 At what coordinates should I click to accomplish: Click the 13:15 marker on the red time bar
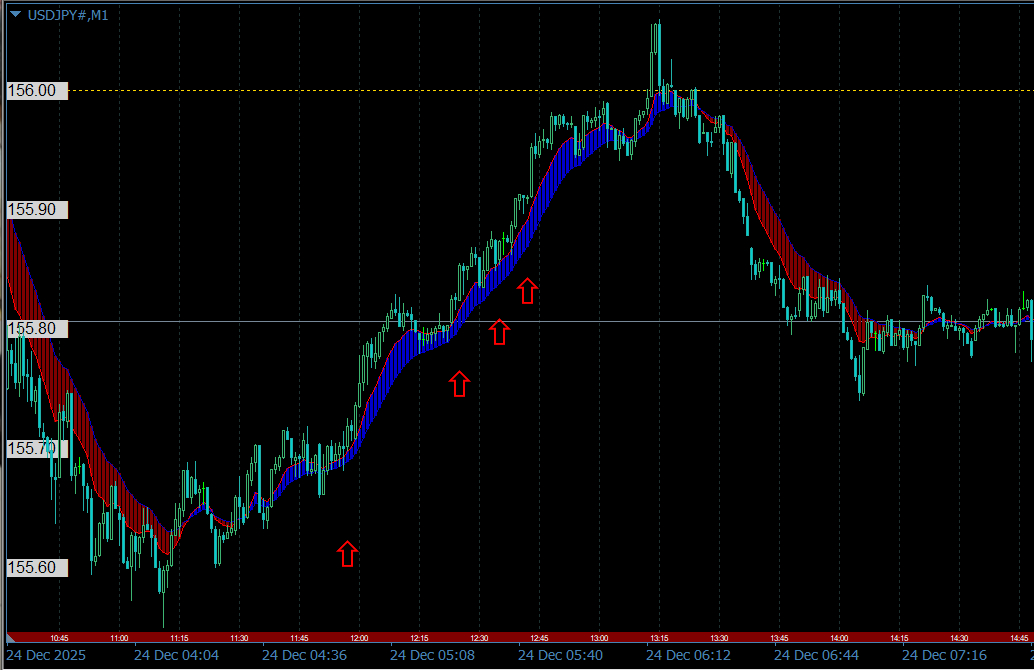pyautogui.click(x=659, y=638)
